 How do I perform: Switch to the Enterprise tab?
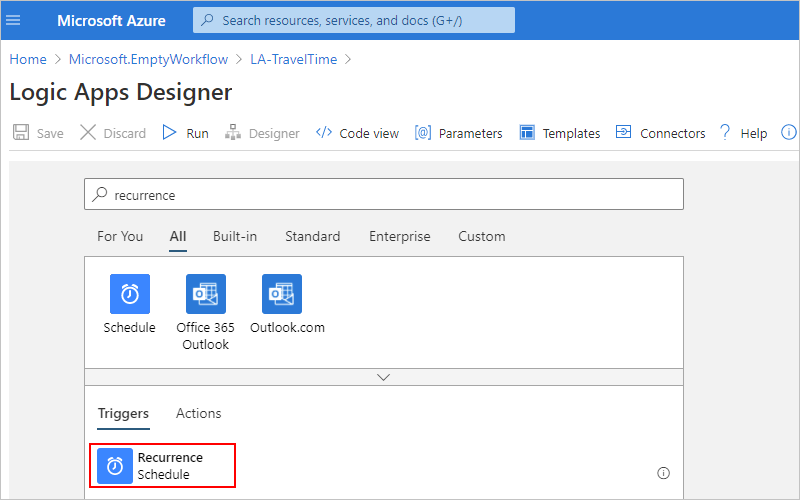pos(399,236)
